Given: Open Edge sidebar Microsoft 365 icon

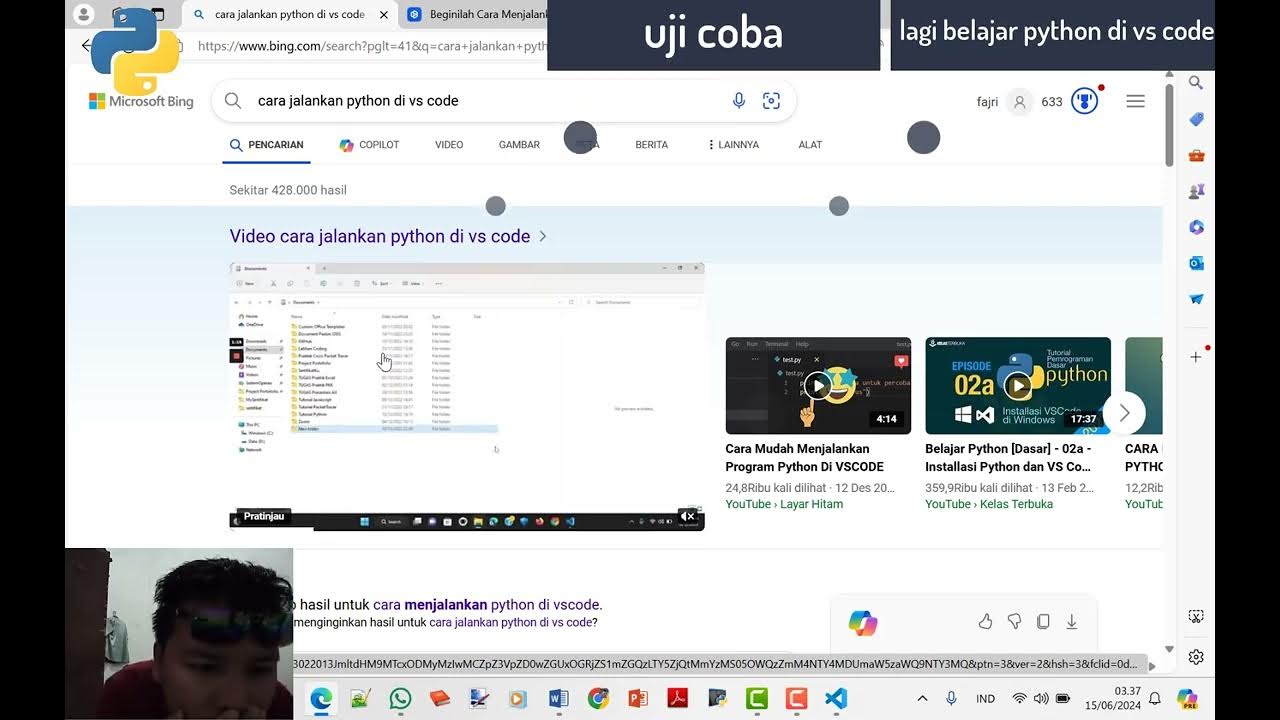Looking at the screenshot, I should point(1196,227).
